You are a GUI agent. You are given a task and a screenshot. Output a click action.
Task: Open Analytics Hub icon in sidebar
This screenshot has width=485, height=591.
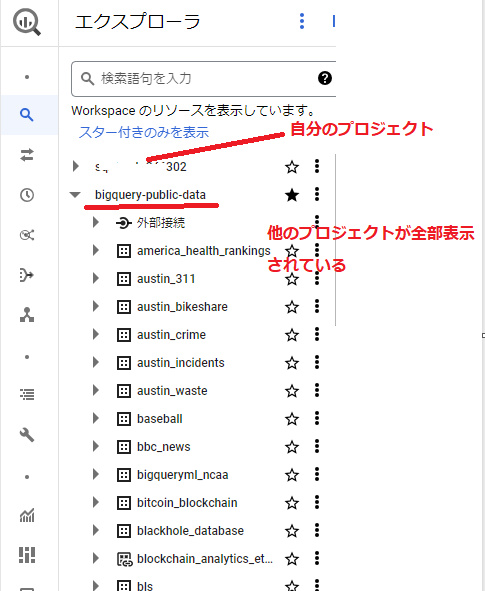point(27,235)
